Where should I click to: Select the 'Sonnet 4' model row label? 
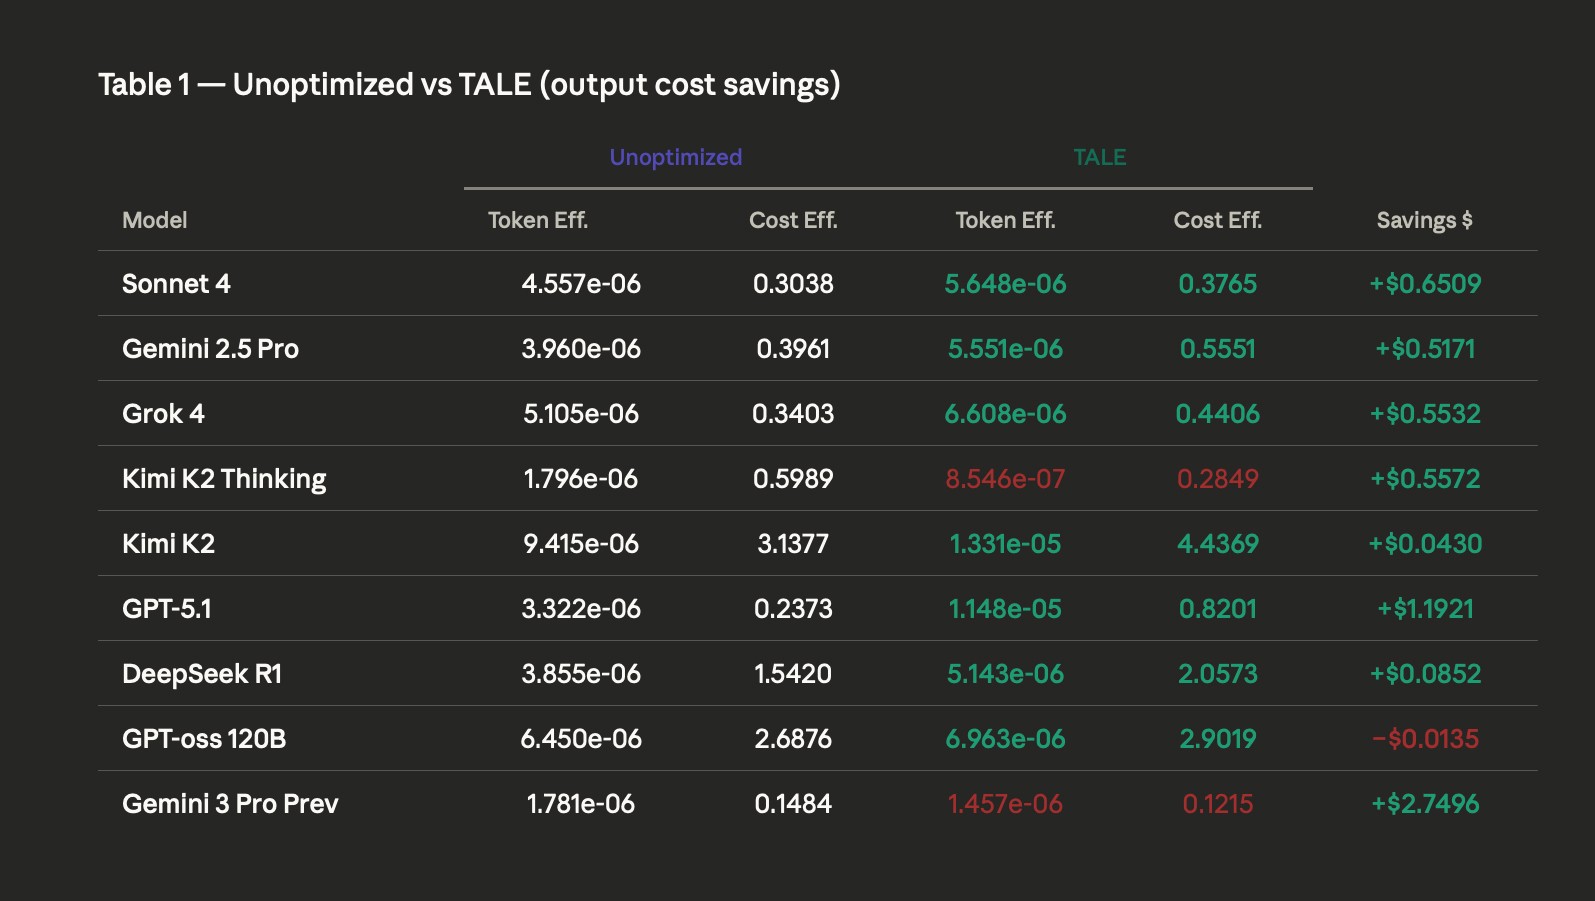pos(176,284)
